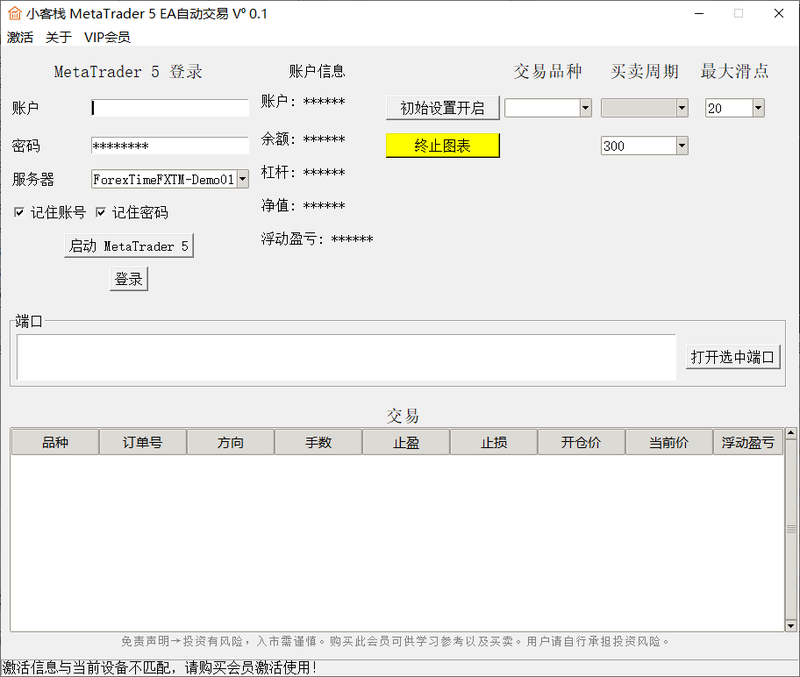This screenshot has height=677, width=800.
Task: Toggle the 记住密码 checkbox
Action: click(x=101, y=212)
